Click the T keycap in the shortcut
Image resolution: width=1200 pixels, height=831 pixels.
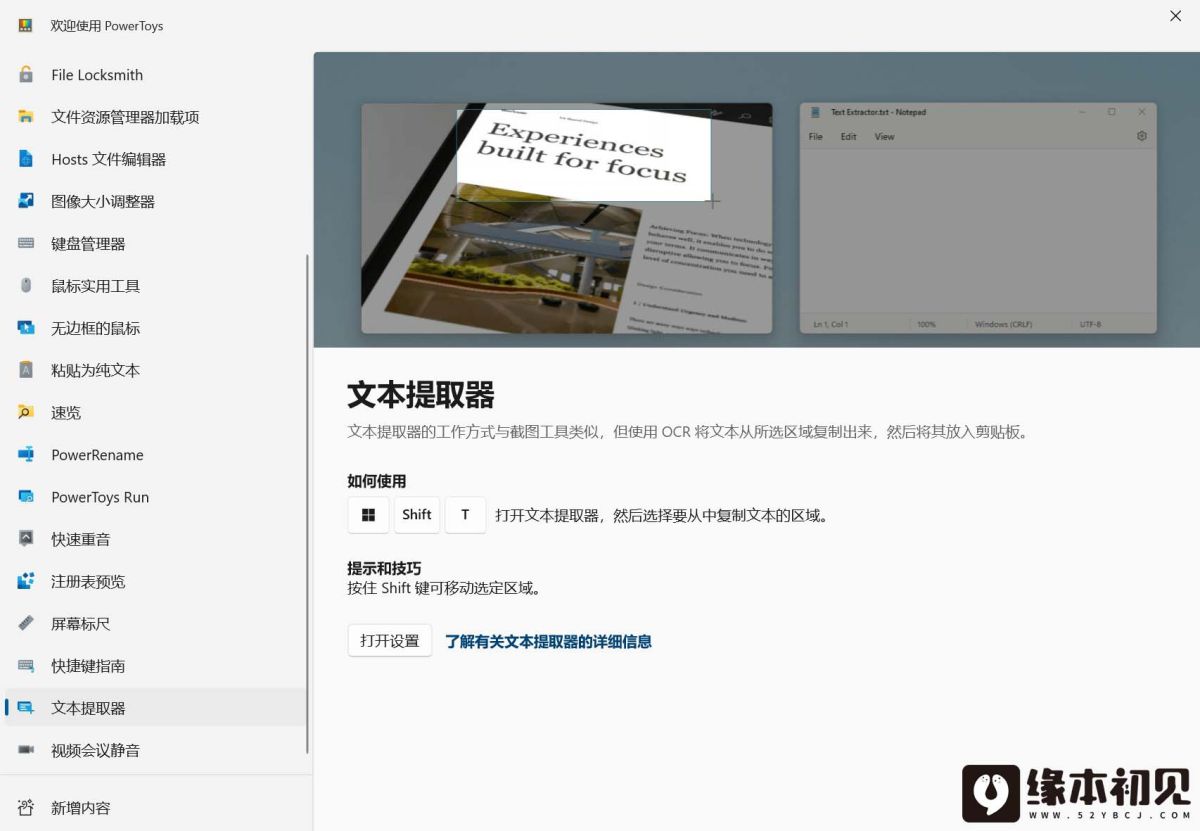tap(465, 515)
